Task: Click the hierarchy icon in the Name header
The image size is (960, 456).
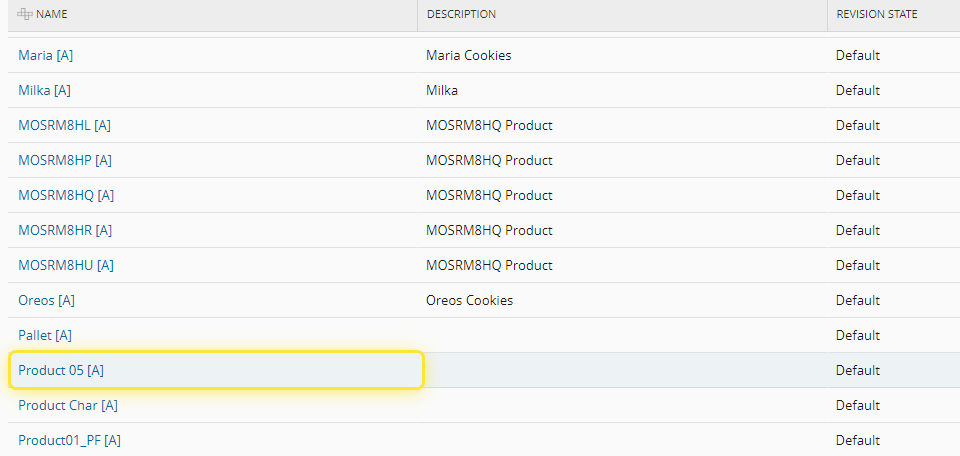Action: point(25,14)
